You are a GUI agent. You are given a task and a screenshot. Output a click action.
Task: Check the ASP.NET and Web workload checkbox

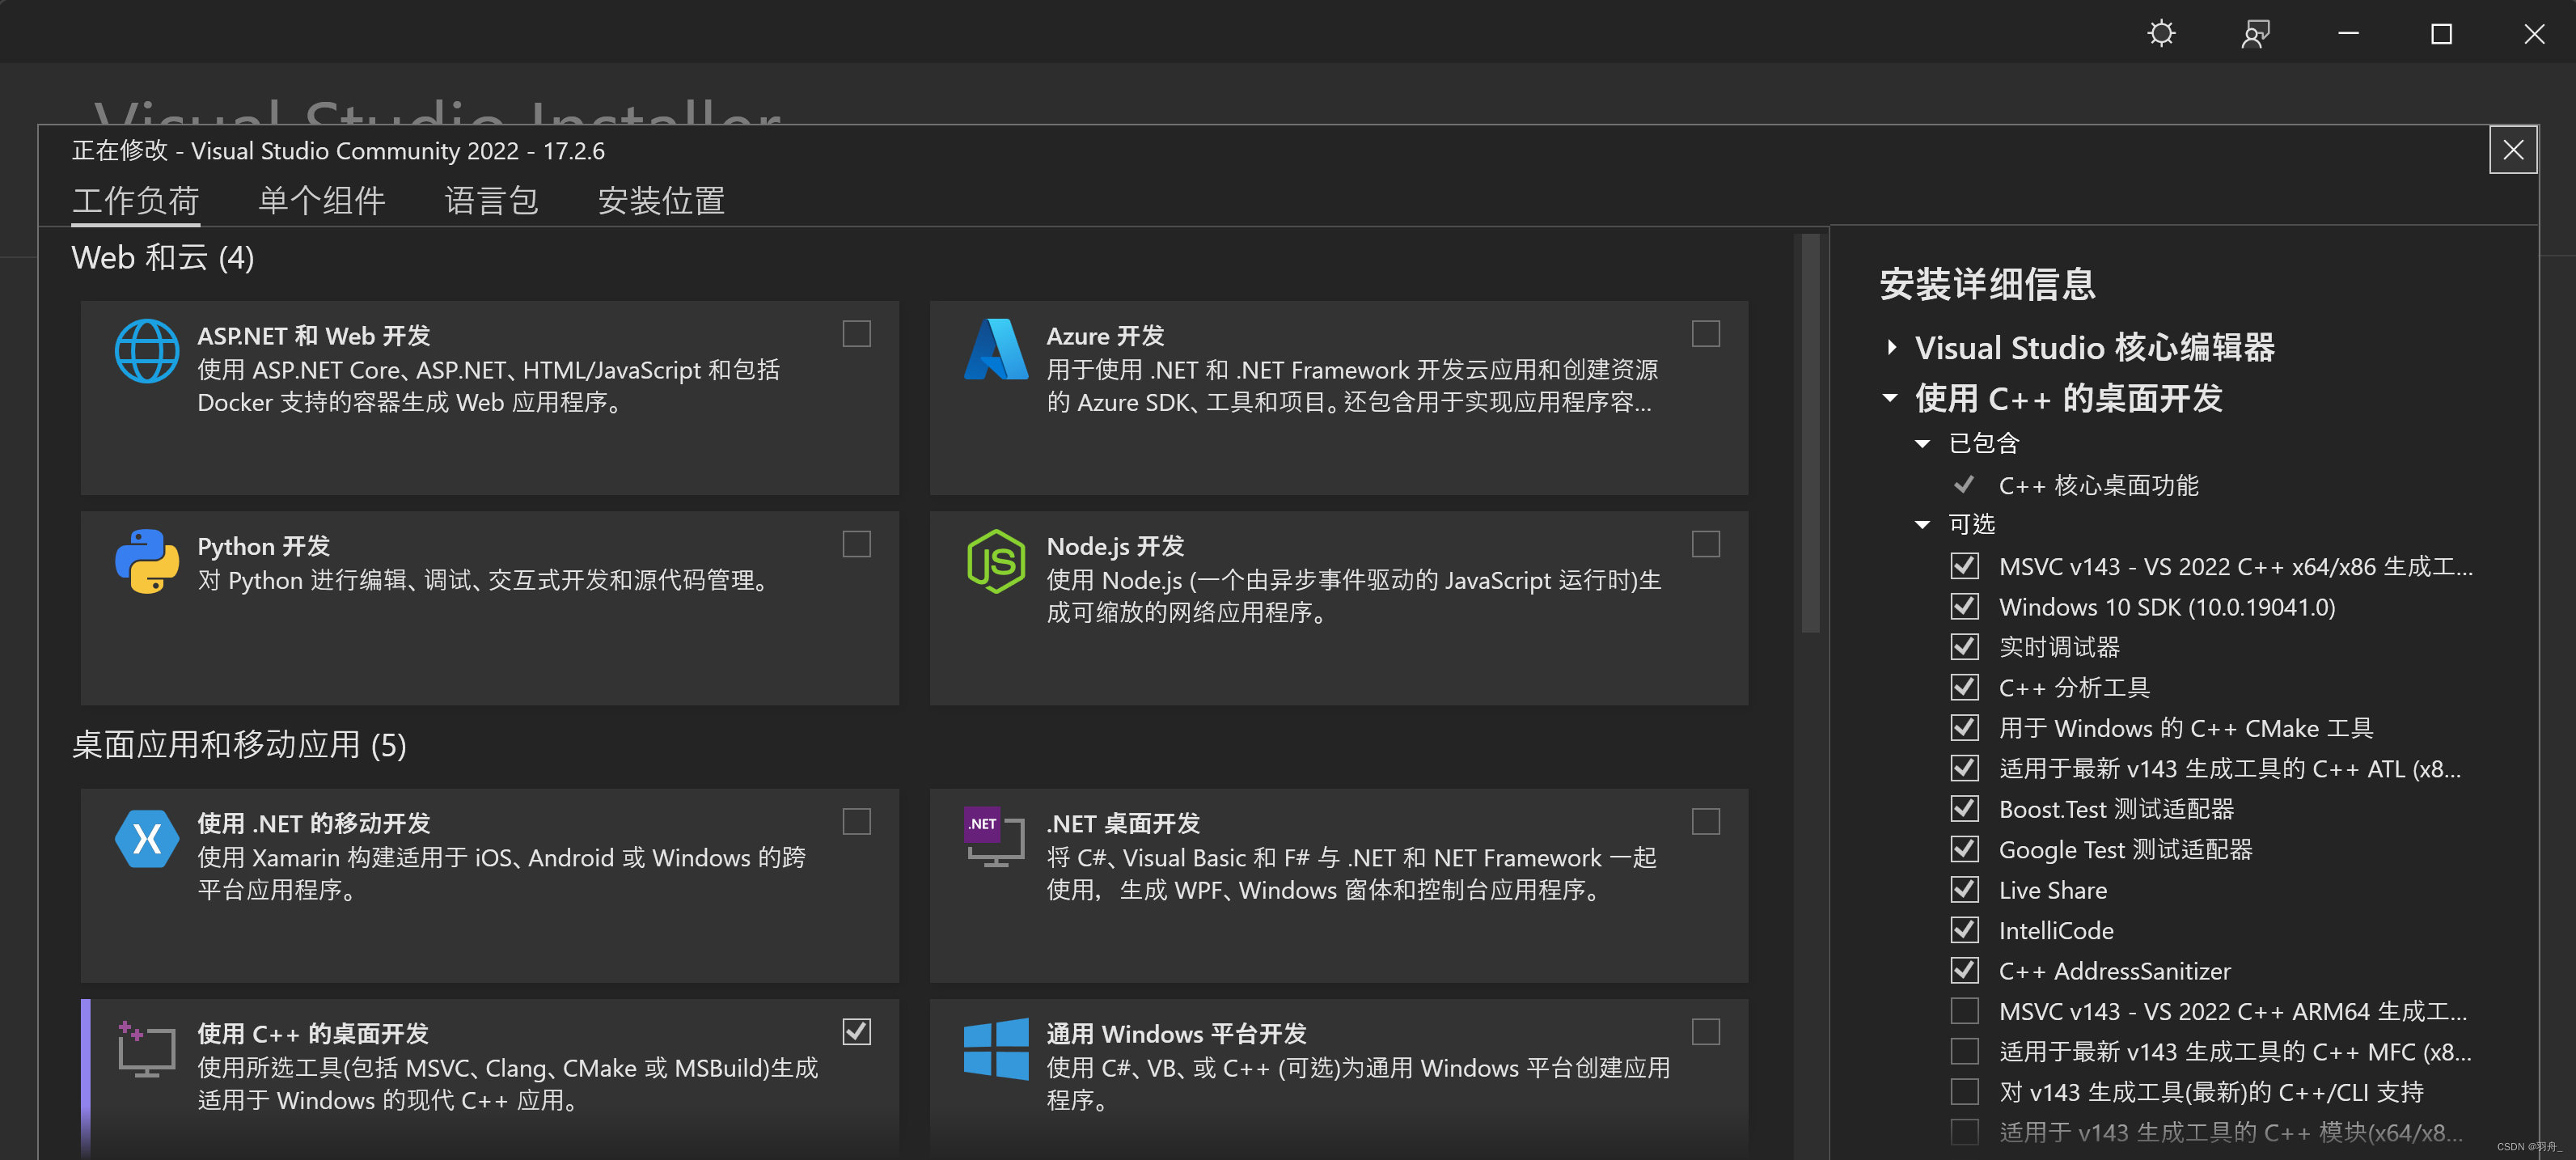click(856, 333)
